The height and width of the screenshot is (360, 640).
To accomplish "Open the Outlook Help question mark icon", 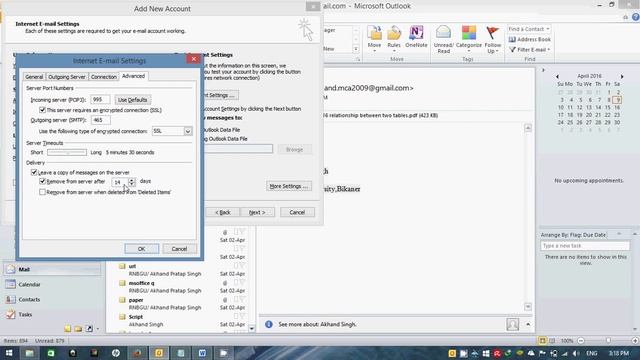I will (x=636, y=17).
